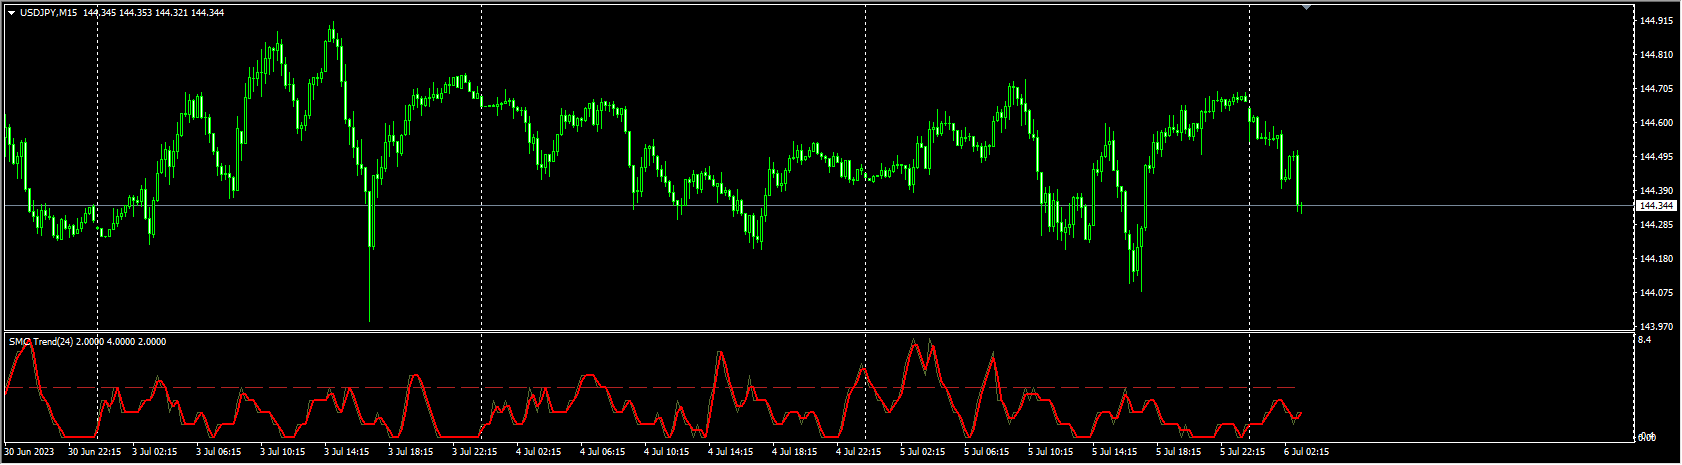Image resolution: width=1682 pixels, height=465 pixels.
Task: Click the 144.810 price scale label
Action: [x=1657, y=54]
